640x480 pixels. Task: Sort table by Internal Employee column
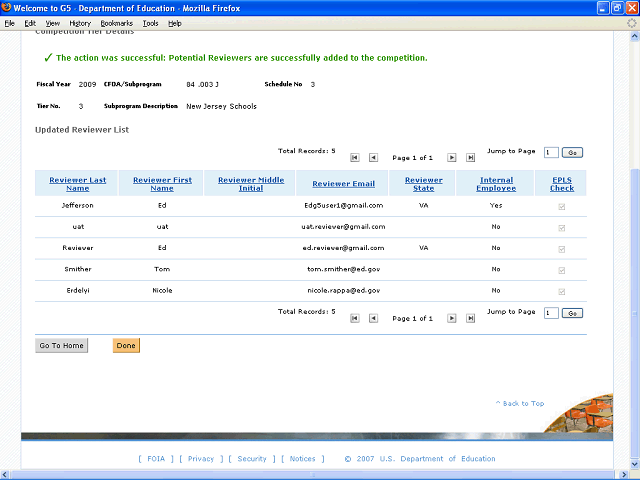click(496, 184)
